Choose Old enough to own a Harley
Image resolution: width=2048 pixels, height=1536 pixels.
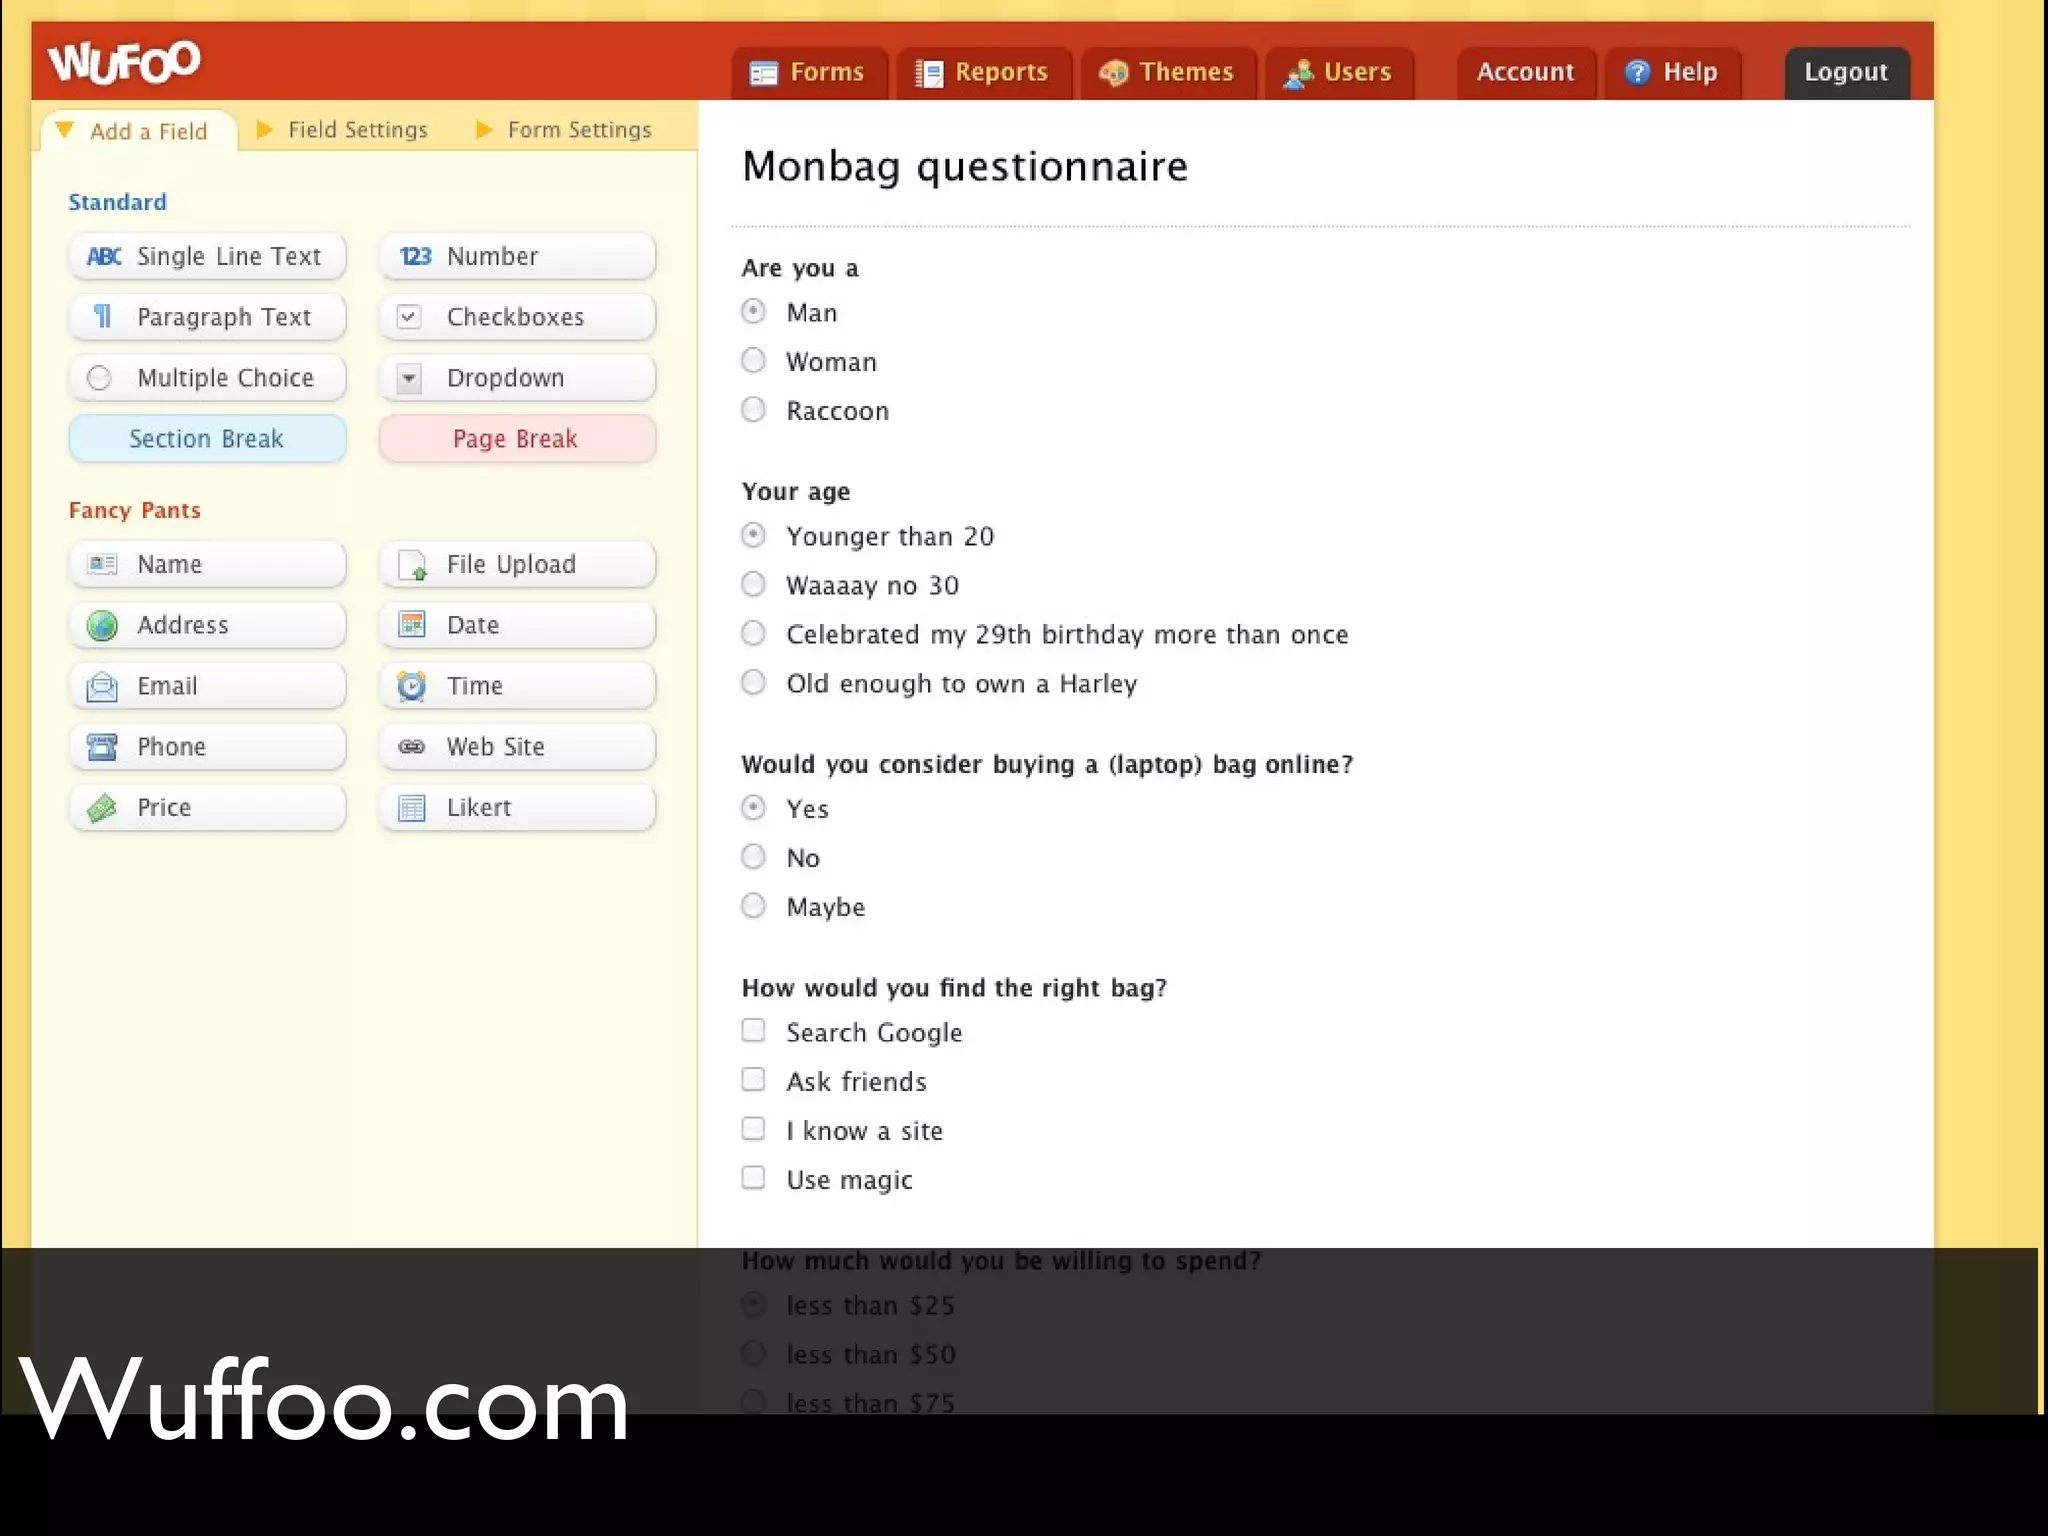(754, 682)
